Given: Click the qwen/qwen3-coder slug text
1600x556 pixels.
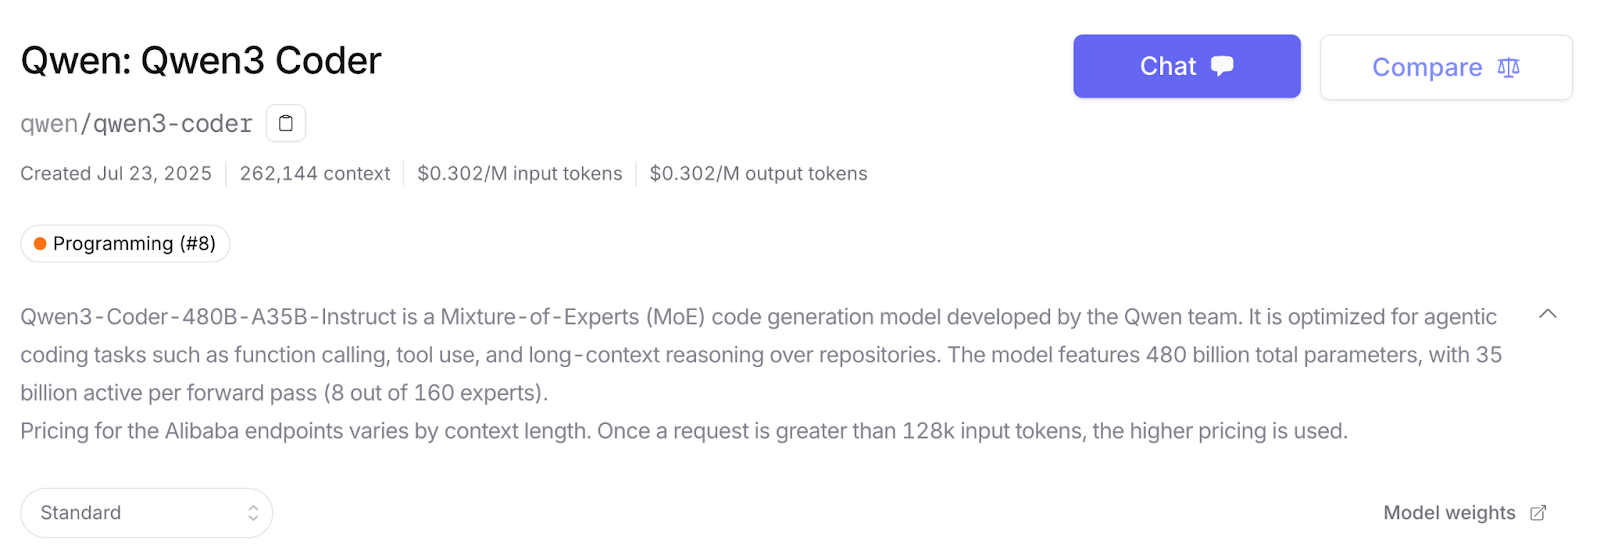Looking at the screenshot, I should tap(137, 124).
